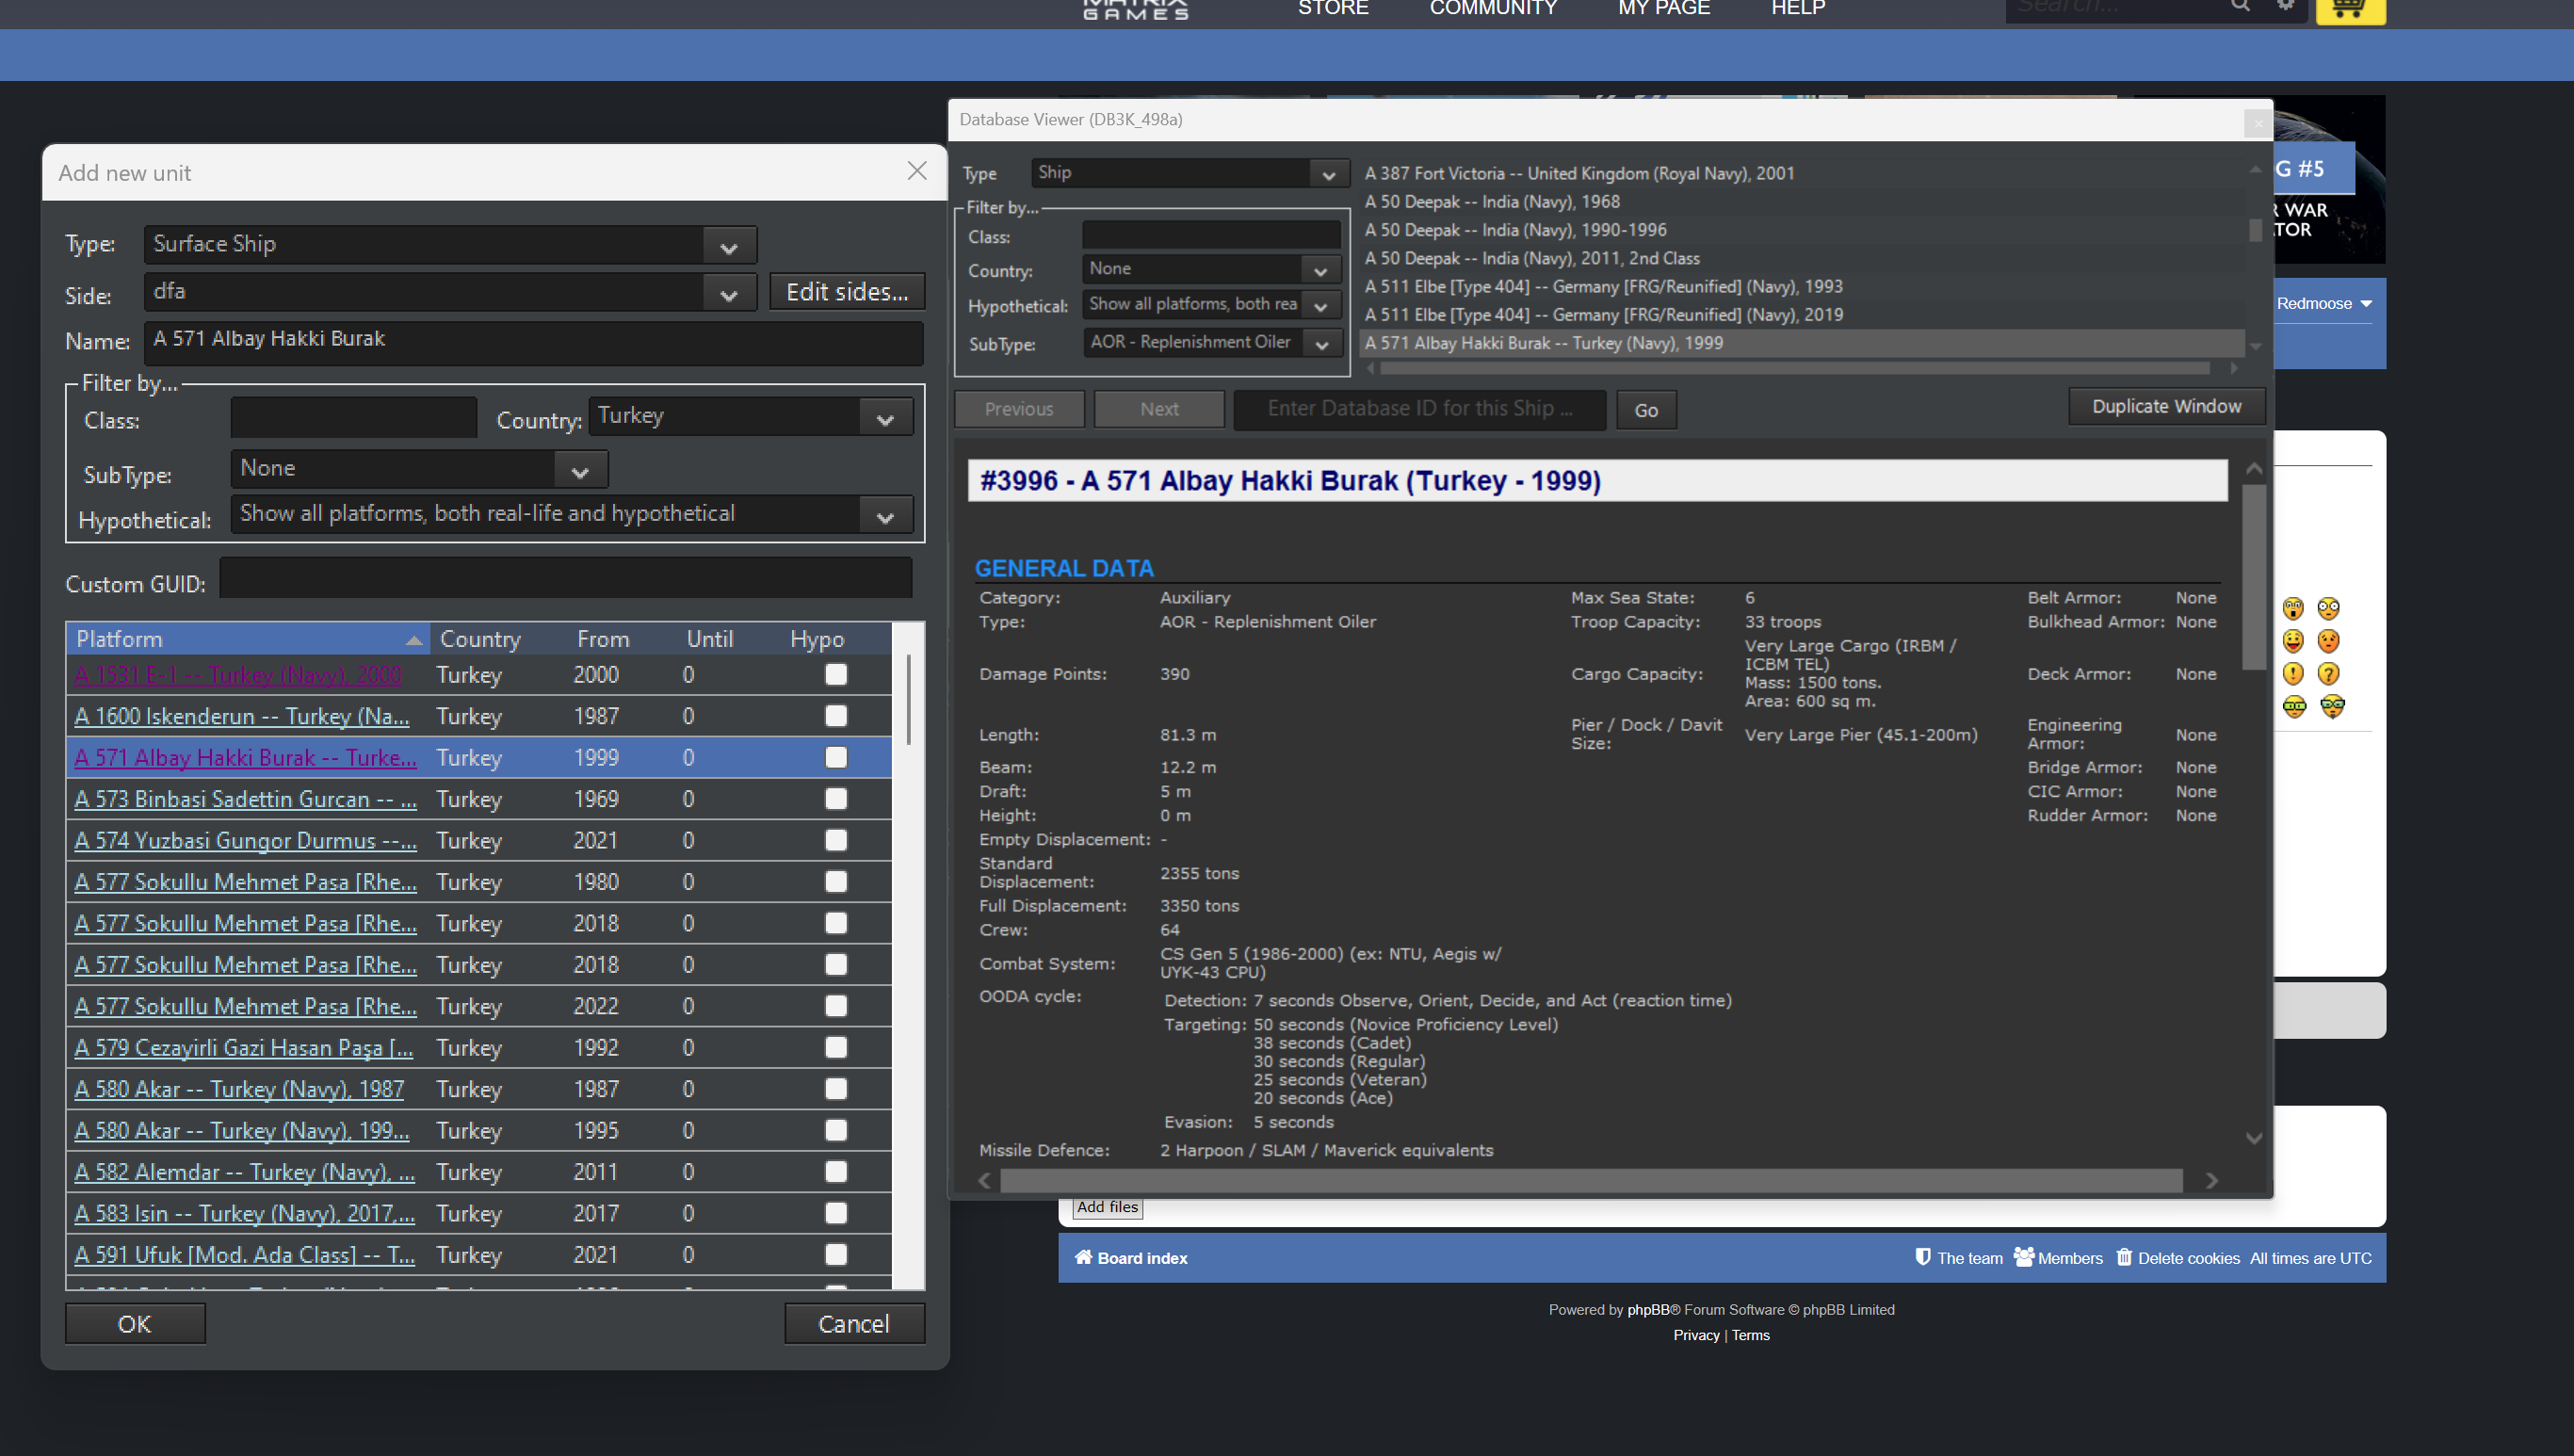
Task: Open the Hypothetical dropdown in Add new unit
Action: 572,515
